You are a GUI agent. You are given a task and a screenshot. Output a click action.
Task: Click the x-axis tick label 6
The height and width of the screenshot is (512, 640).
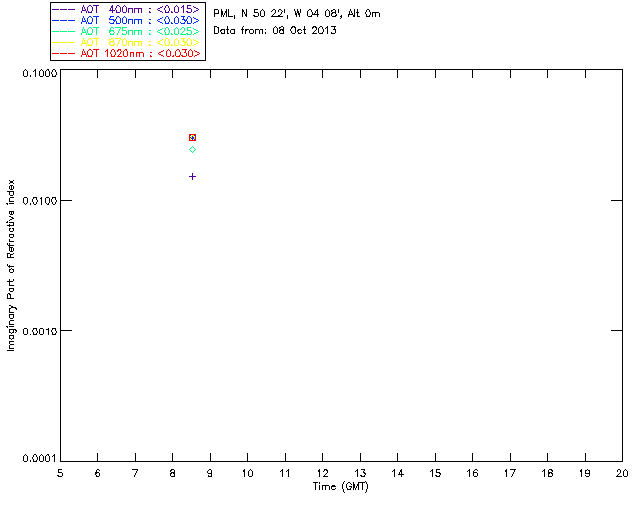click(97, 473)
